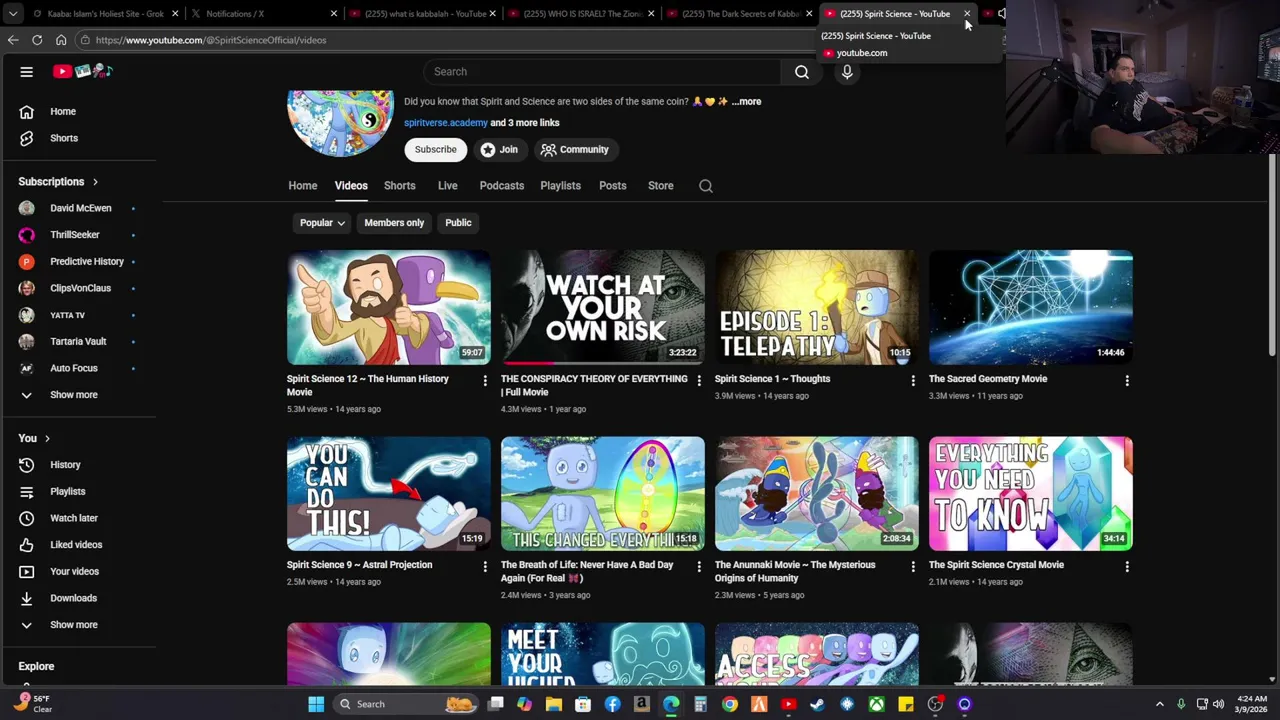
Task: Switch to the Podcasts tab
Action: click(501, 186)
